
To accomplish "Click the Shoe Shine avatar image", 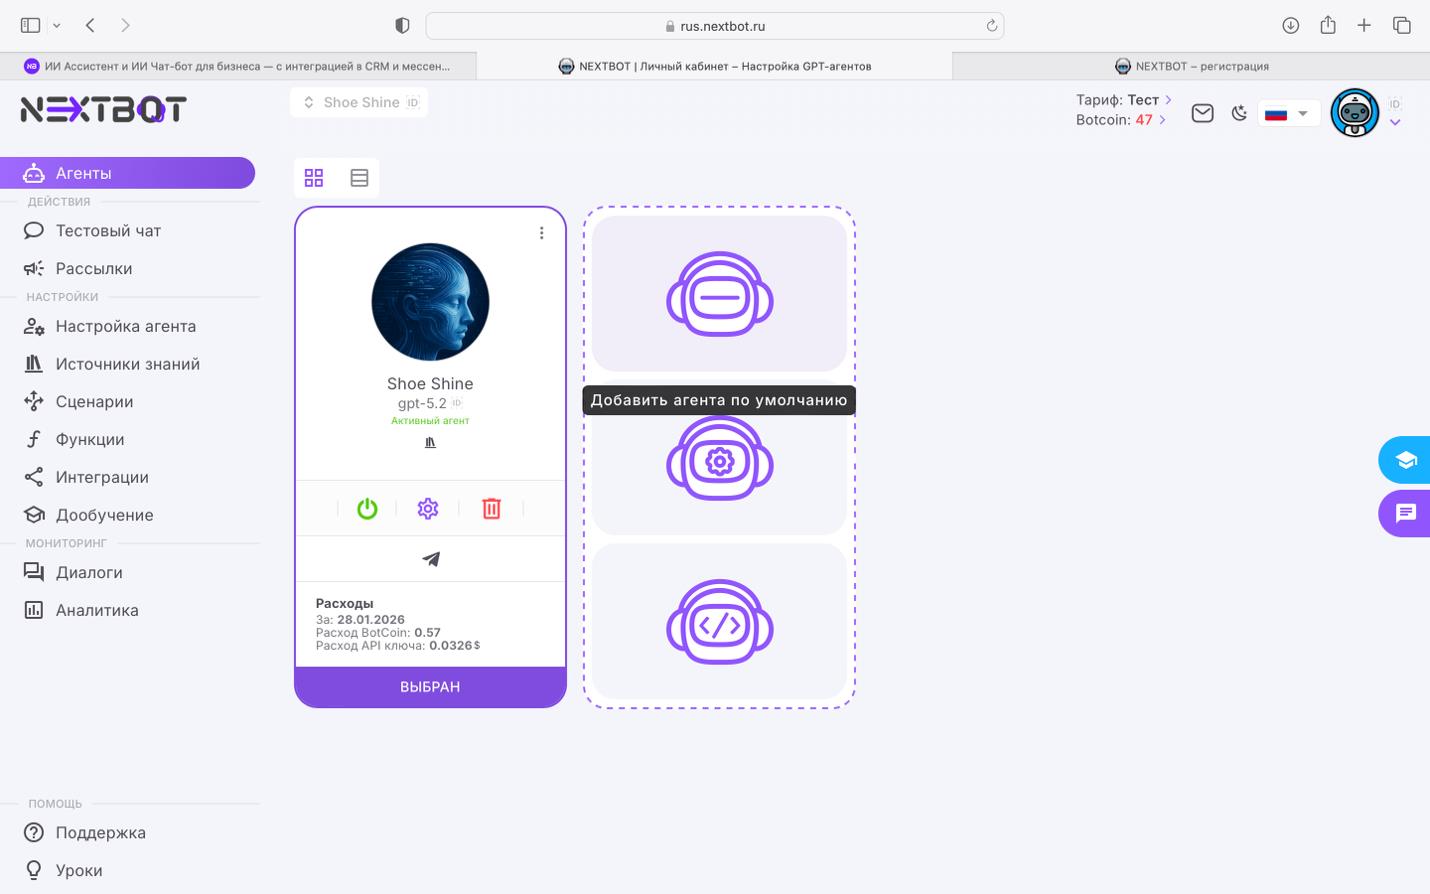I will tap(430, 302).
